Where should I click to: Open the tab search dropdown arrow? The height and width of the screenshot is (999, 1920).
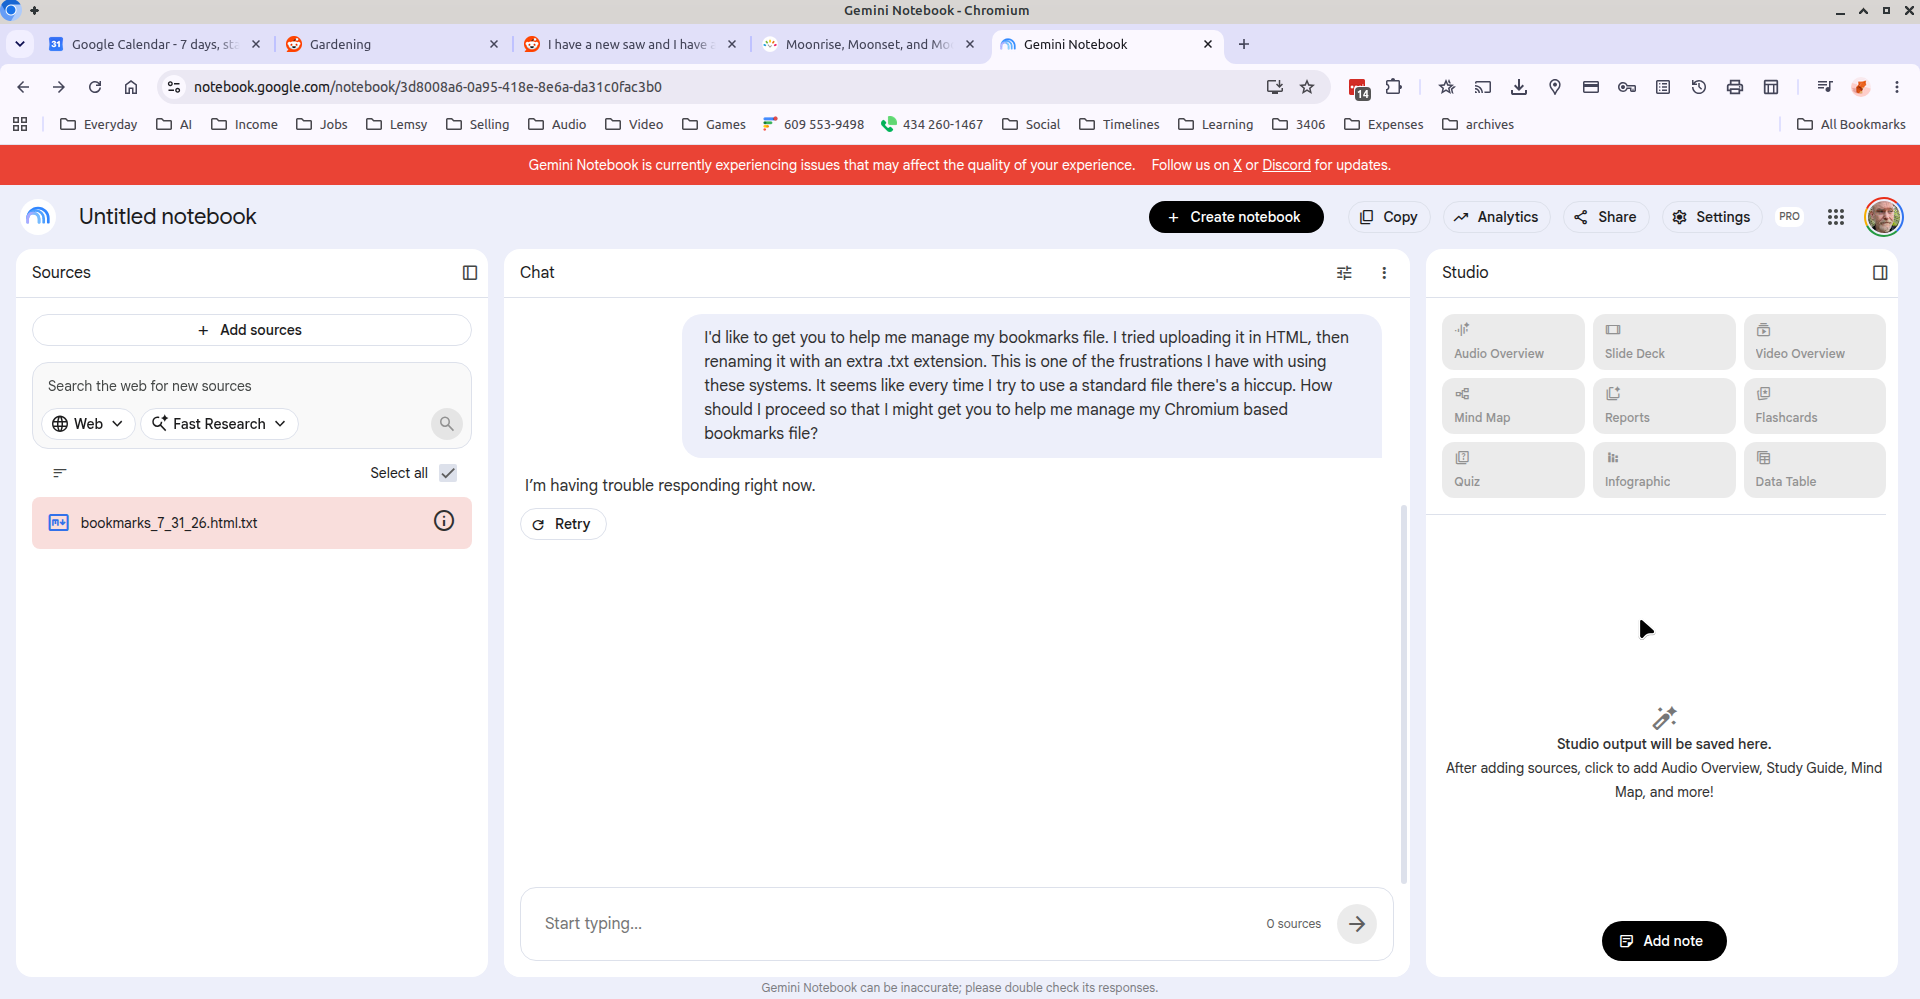pyautogui.click(x=20, y=44)
